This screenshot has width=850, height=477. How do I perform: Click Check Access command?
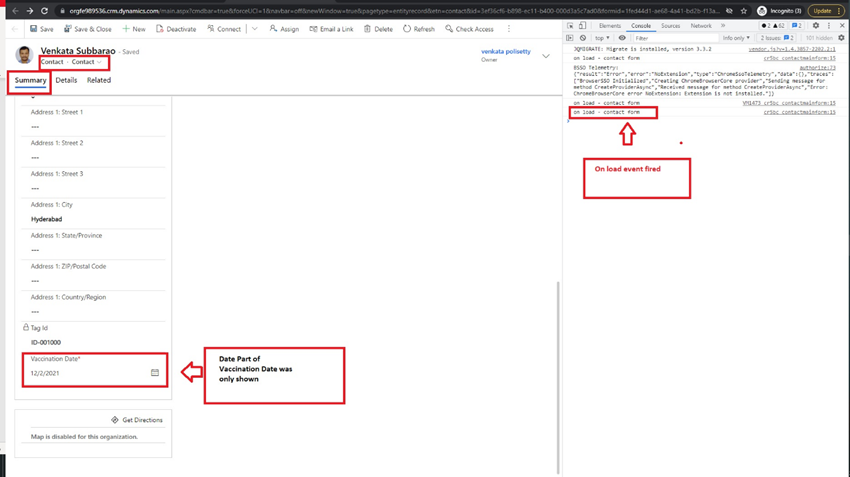click(x=469, y=29)
